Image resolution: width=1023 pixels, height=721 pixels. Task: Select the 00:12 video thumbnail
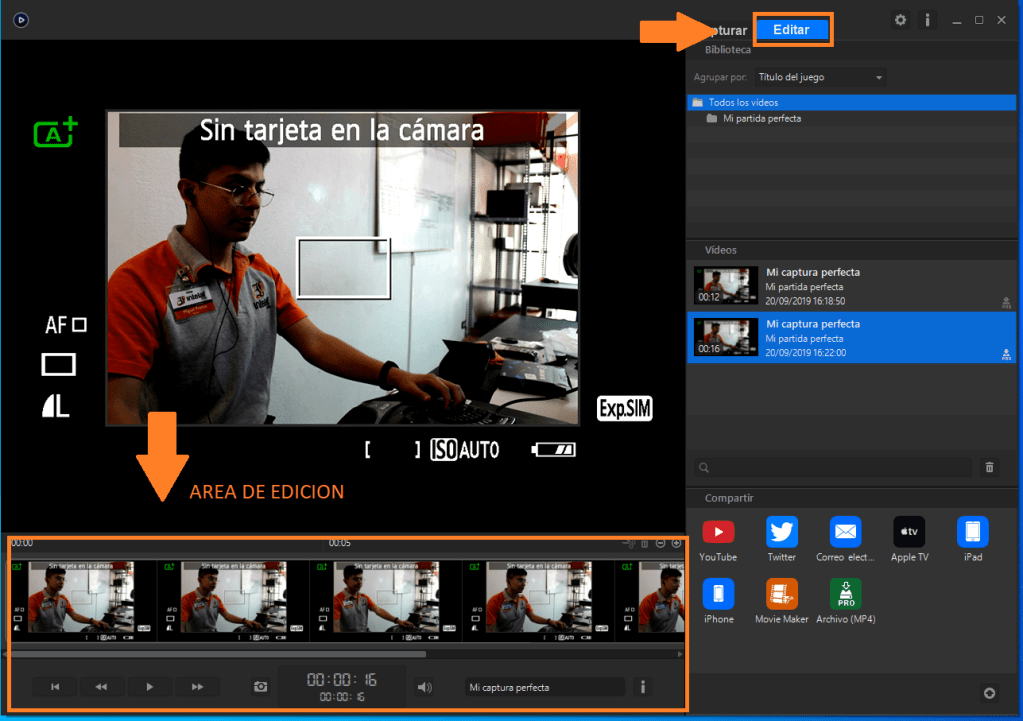725,285
